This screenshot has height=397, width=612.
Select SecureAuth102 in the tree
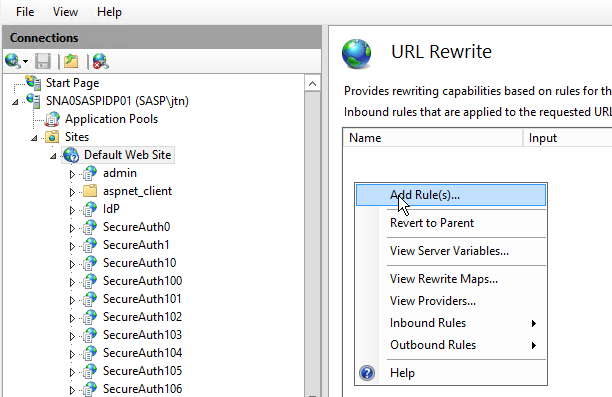[x=142, y=317]
